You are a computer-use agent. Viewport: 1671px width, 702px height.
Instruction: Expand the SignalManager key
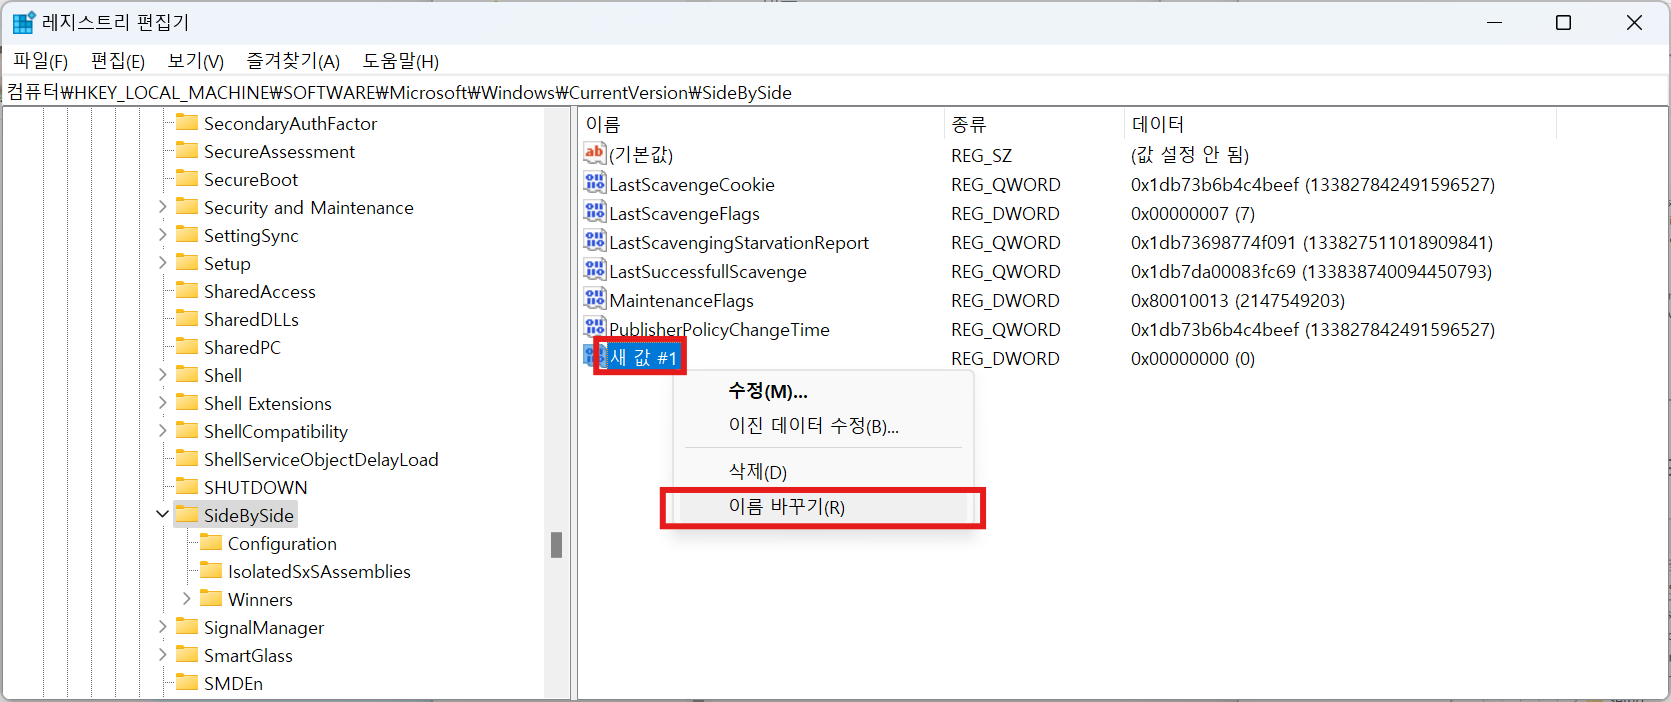pos(163,627)
